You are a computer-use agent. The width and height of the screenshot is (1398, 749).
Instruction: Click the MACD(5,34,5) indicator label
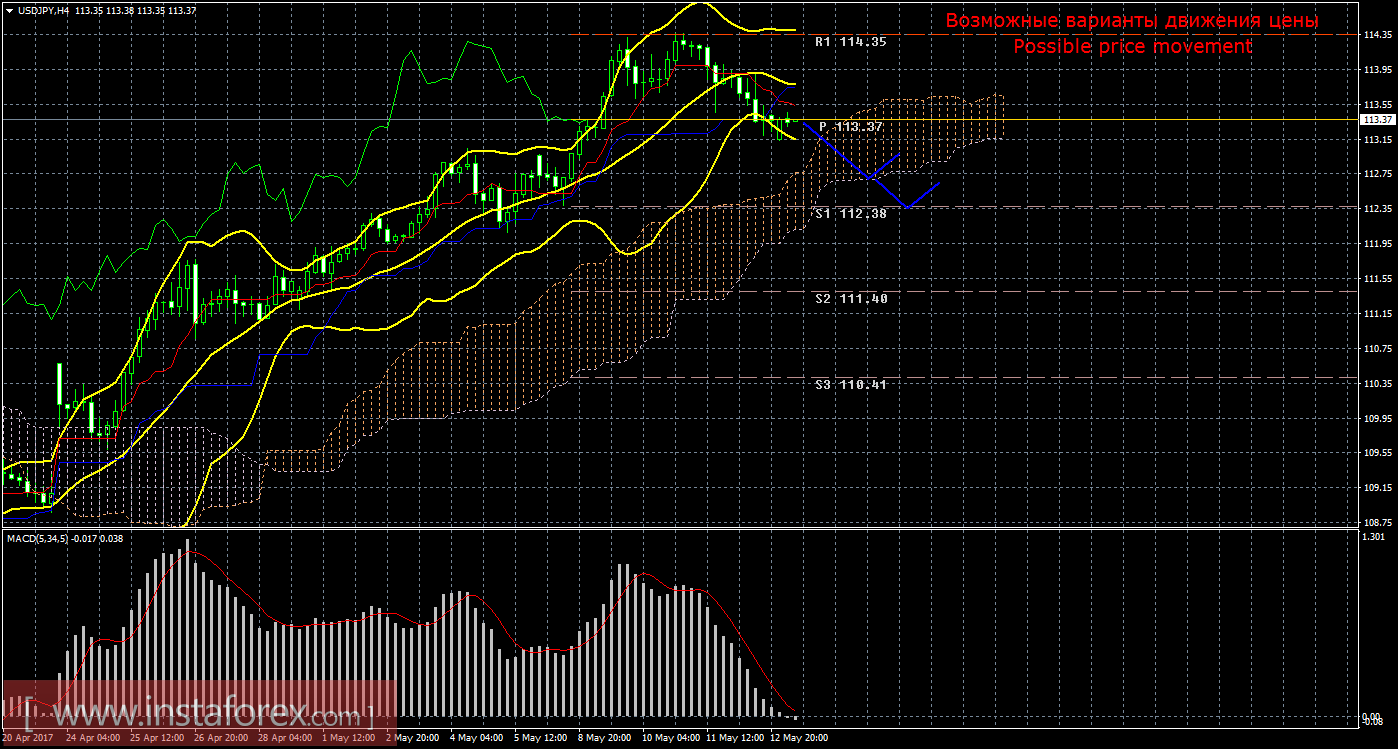65,539
